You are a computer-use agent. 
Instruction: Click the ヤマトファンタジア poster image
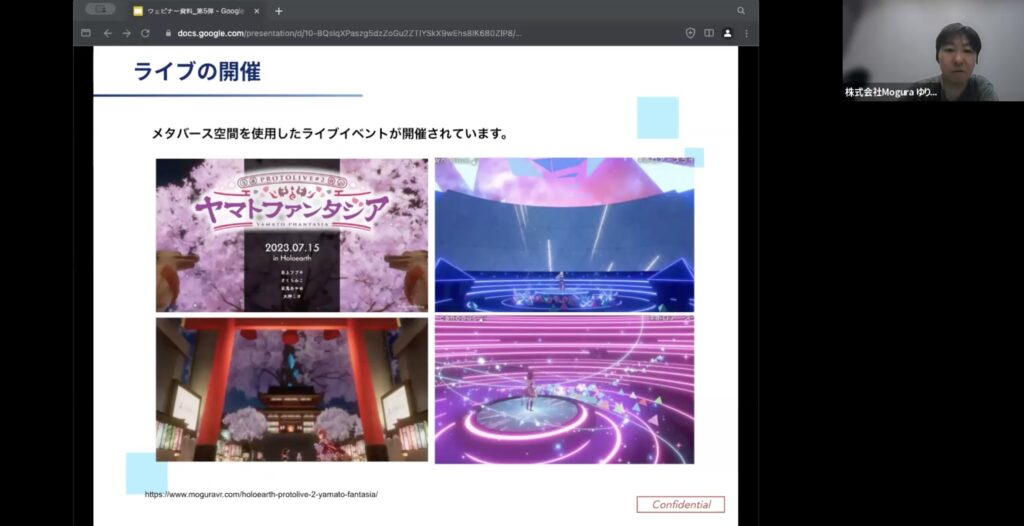292,235
